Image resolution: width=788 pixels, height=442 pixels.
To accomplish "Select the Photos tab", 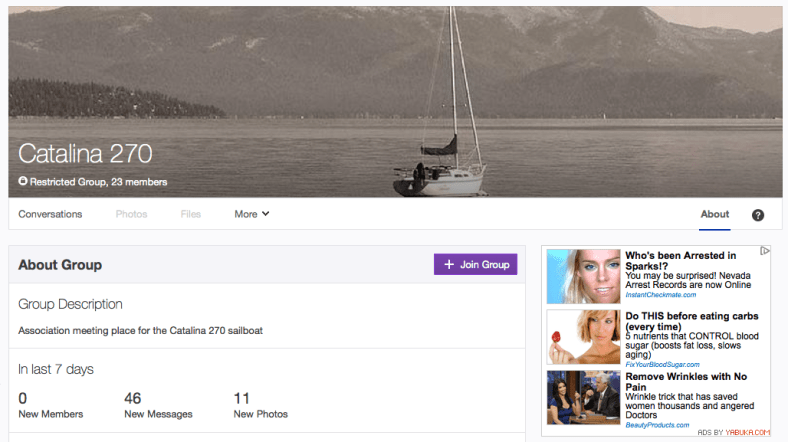I will click(x=131, y=214).
